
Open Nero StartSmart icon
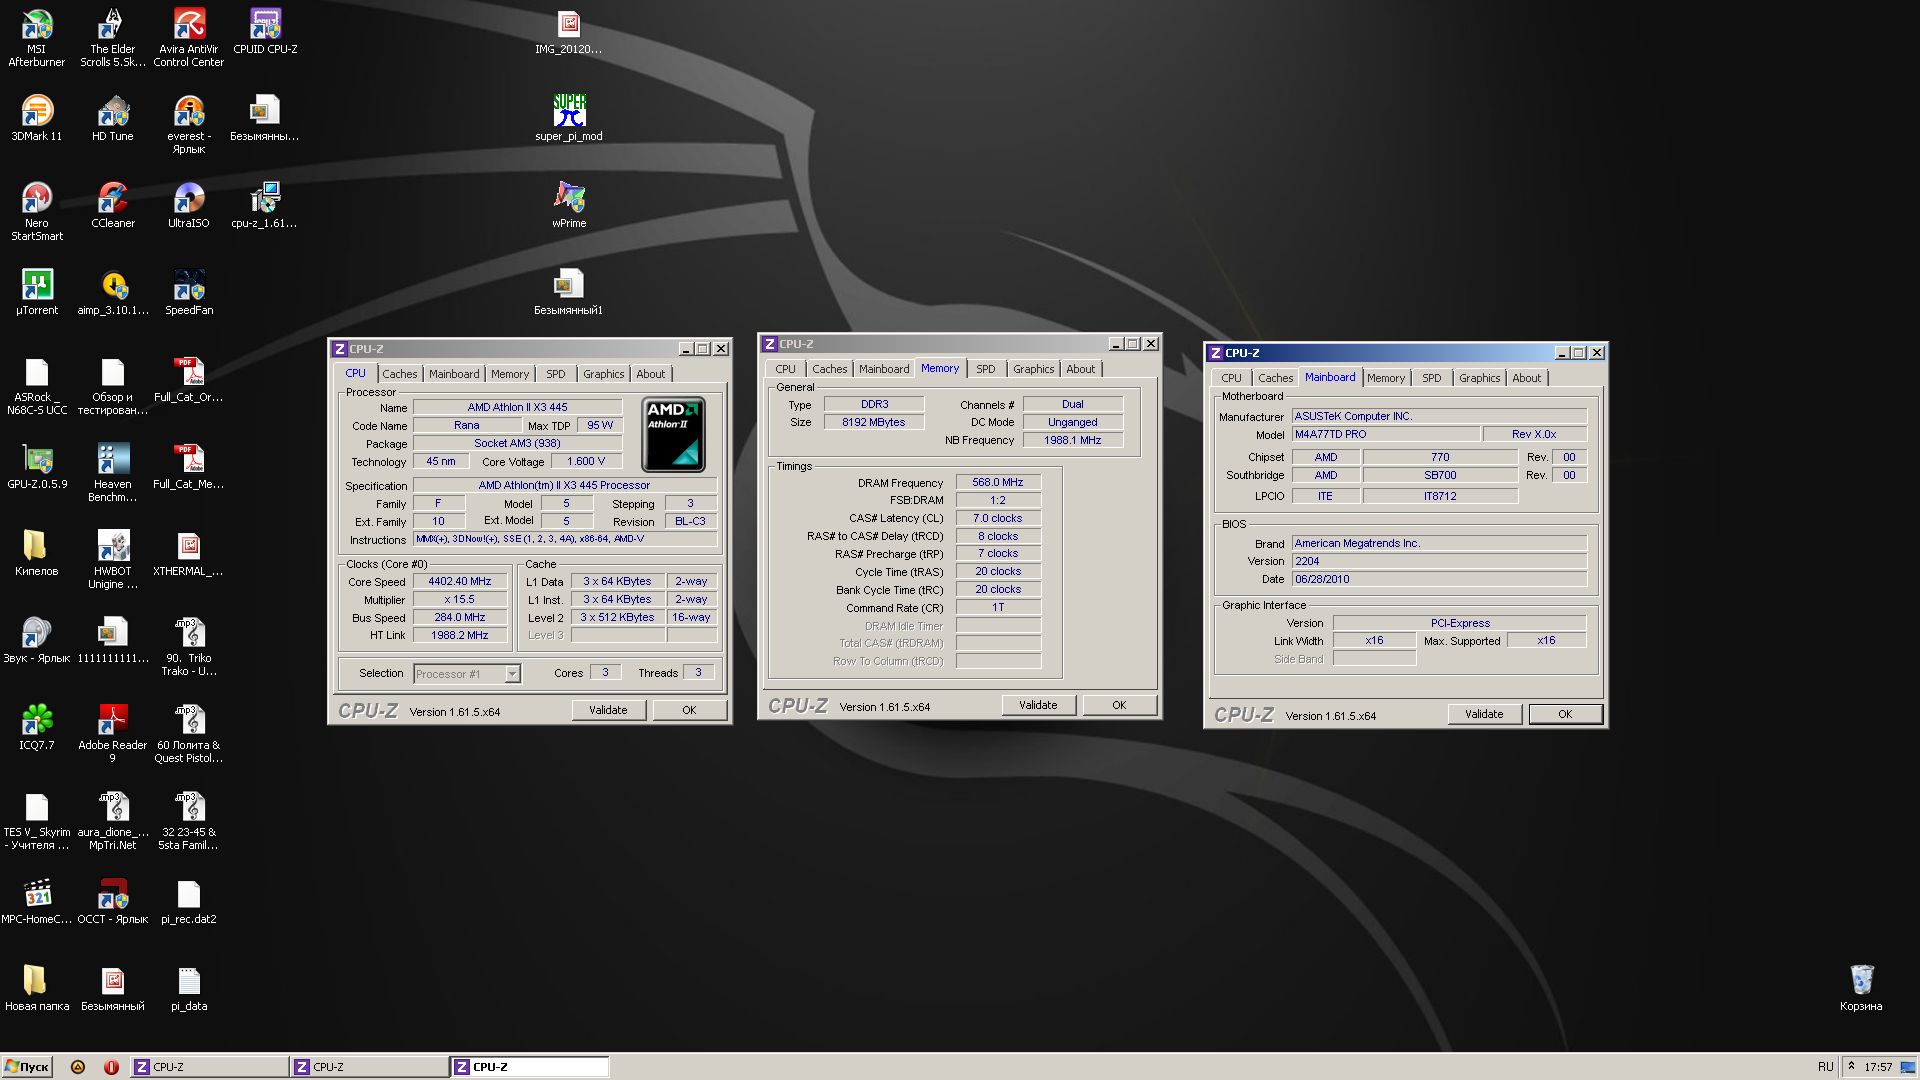[x=37, y=211]
